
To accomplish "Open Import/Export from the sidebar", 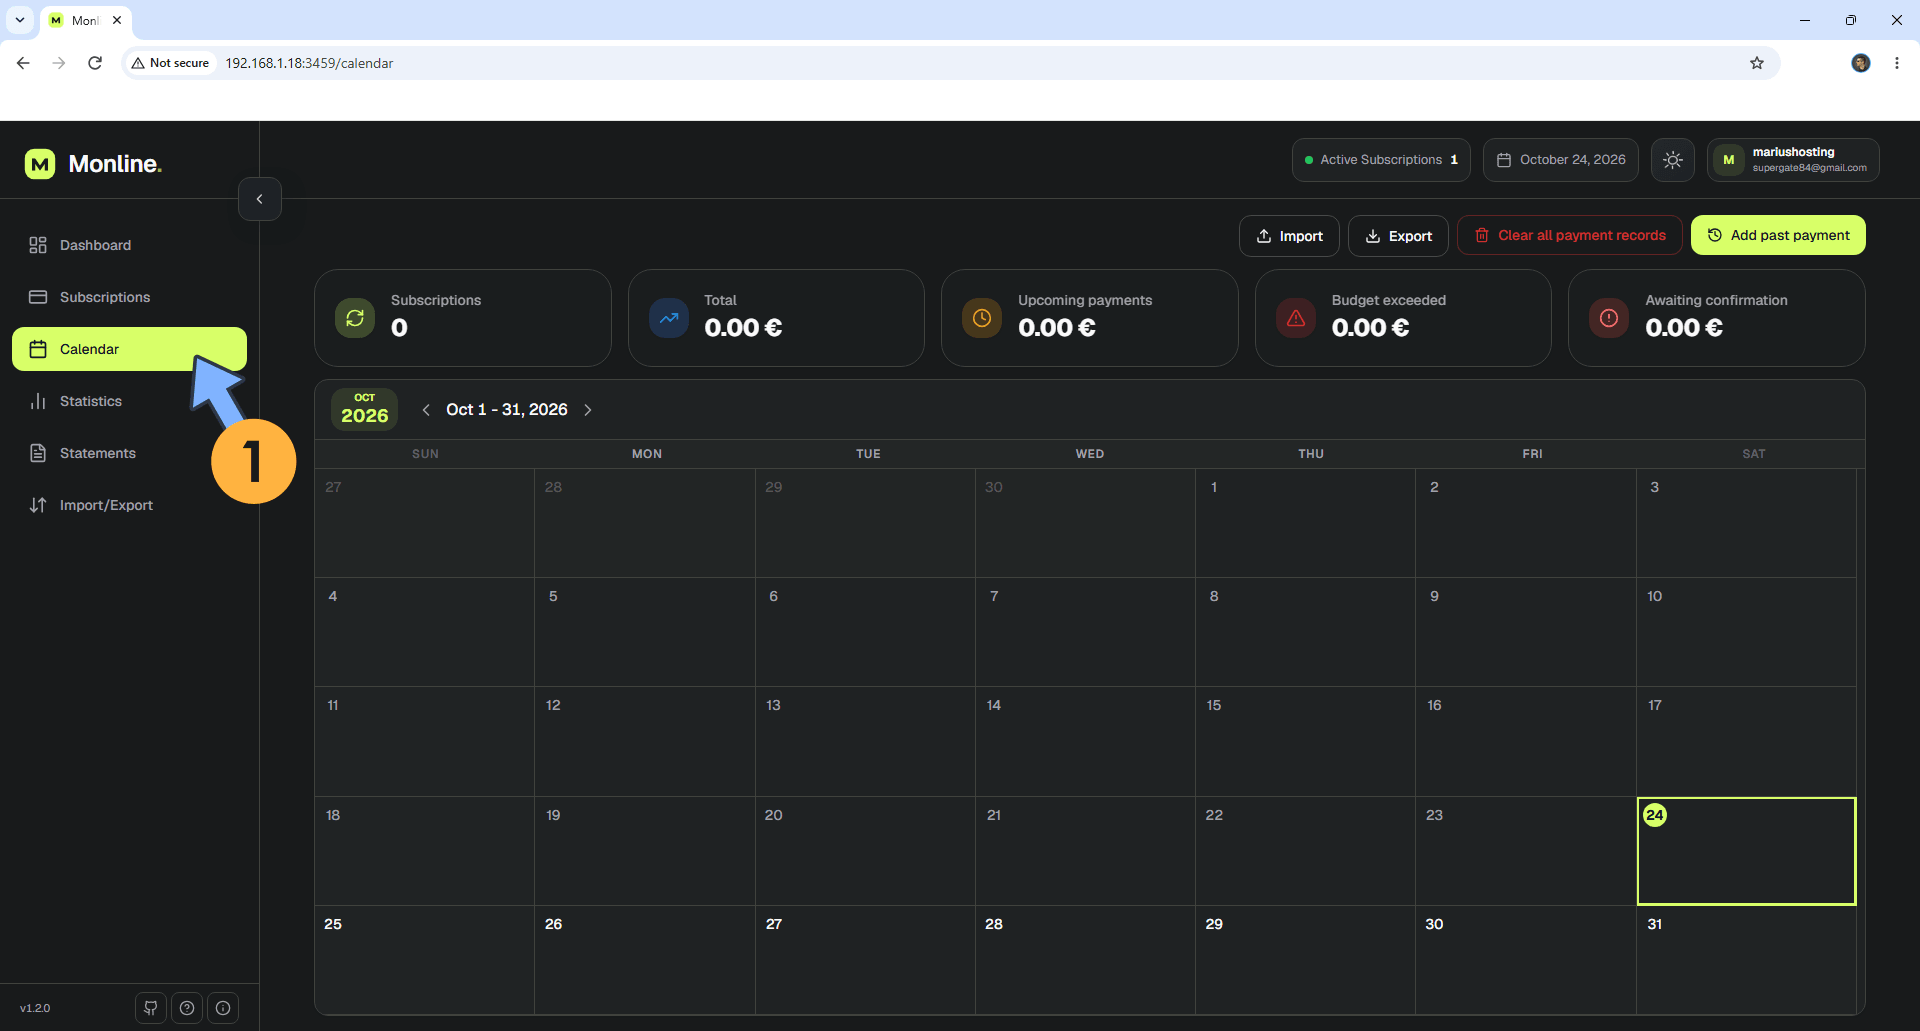I will pyautogui.click(x=130, y=505).
